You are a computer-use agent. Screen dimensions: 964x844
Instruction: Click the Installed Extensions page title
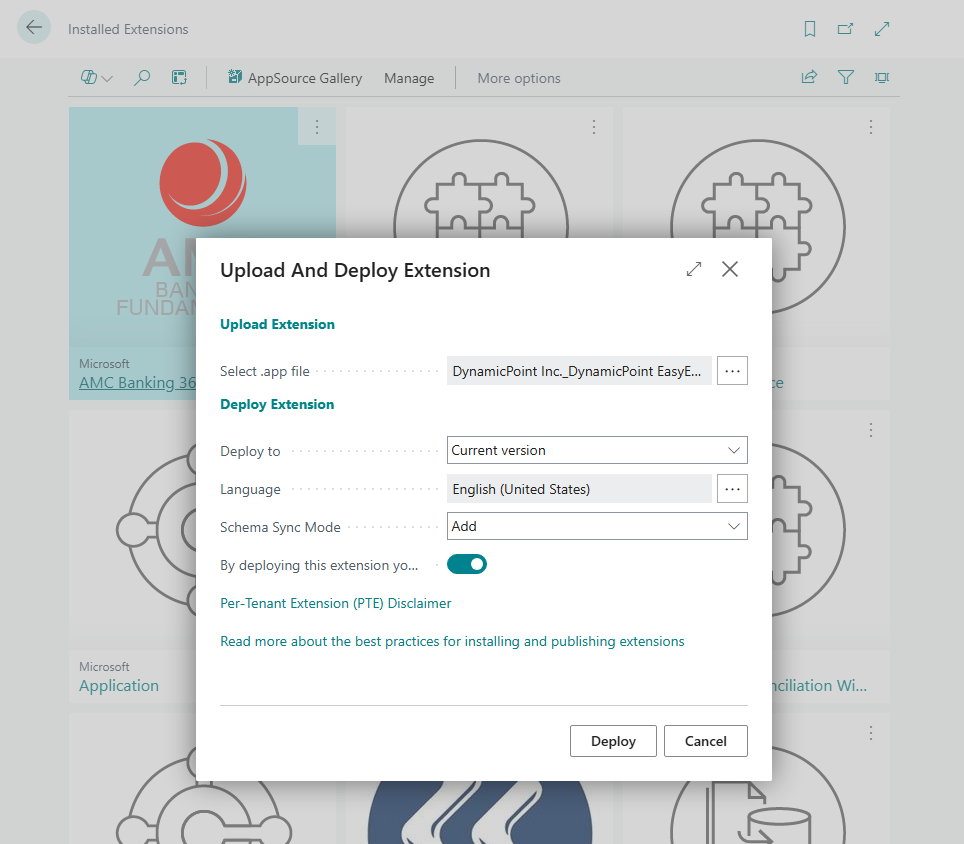pos(128,29)
